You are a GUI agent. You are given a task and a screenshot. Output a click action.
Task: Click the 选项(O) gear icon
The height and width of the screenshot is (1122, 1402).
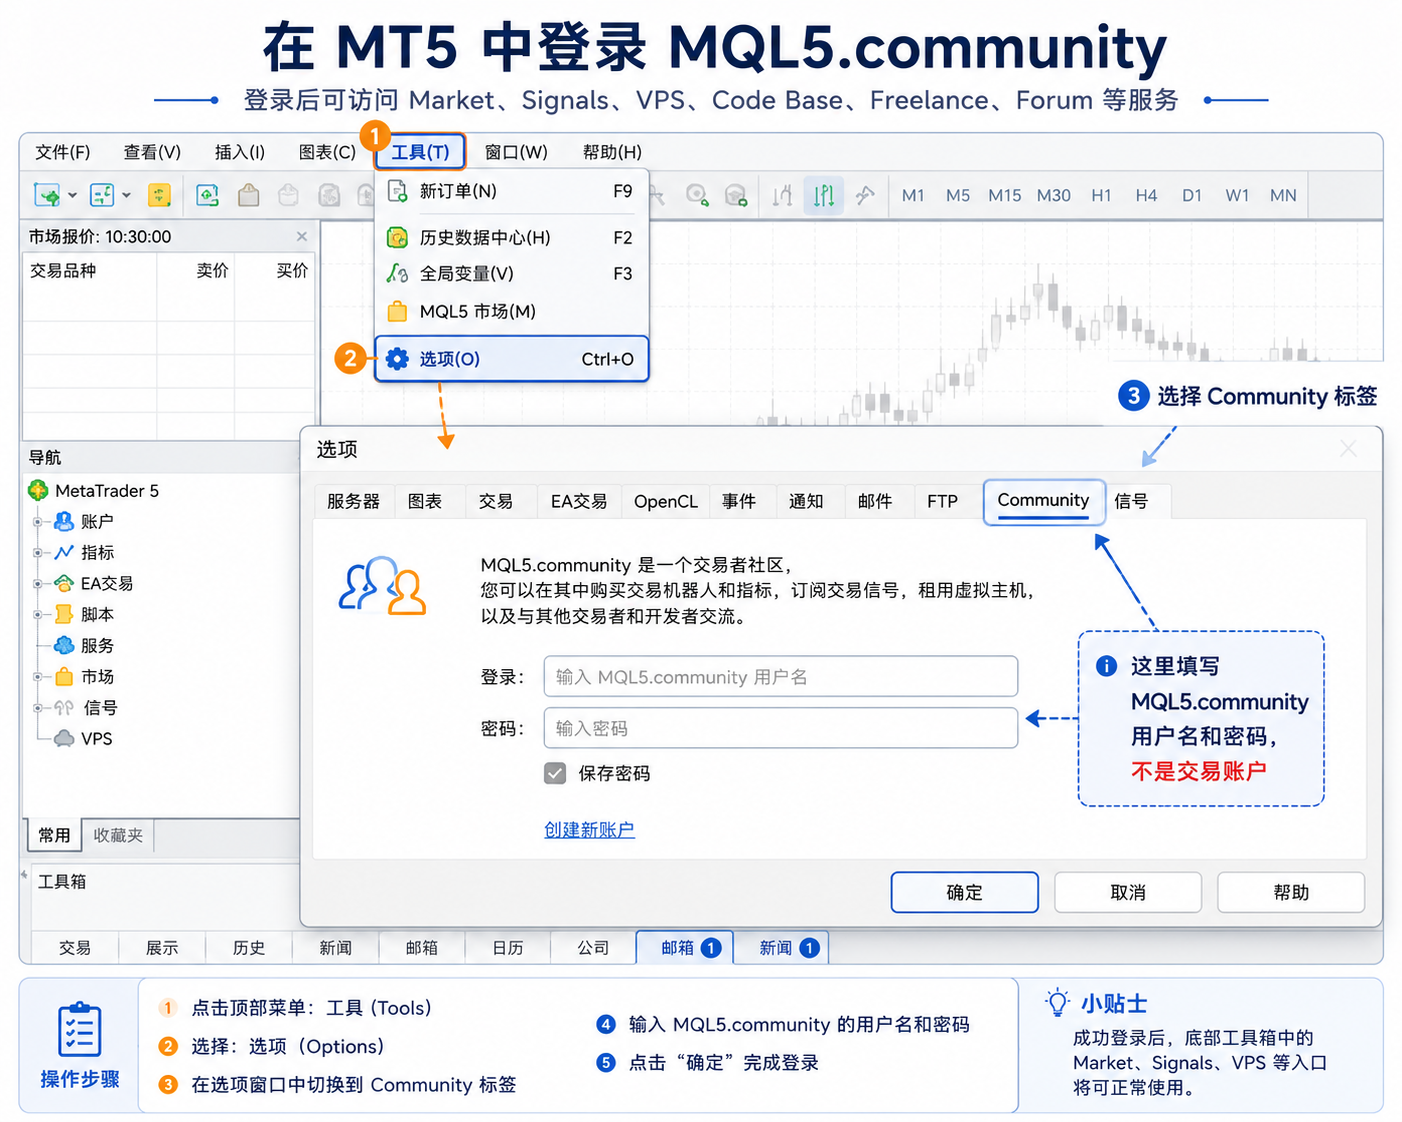click(x=397, y=359)
